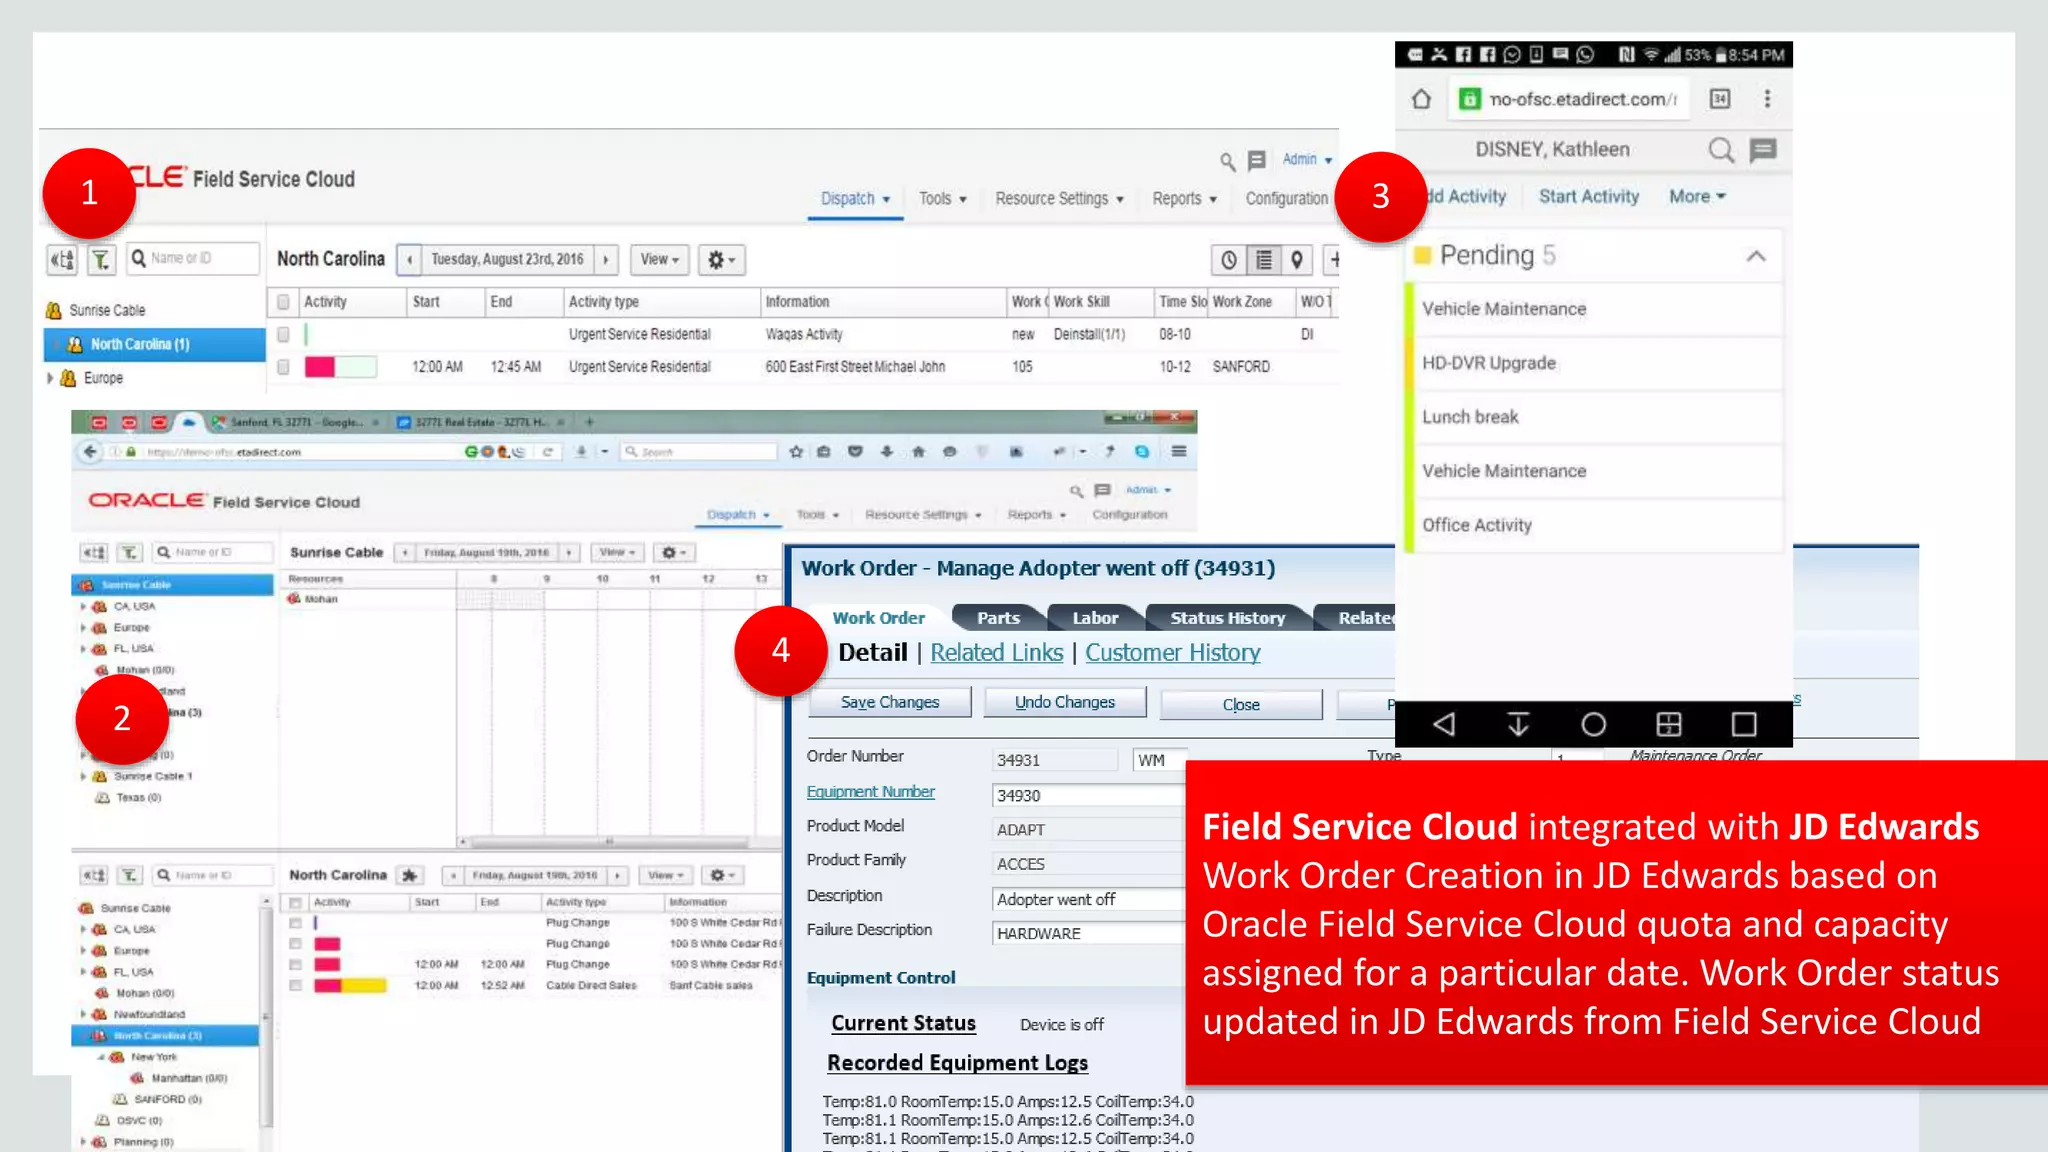Open View dropdown in Sunrise Cable panel
Image resolution: width=2048 pixels, height=1152 pixels.
617,552
